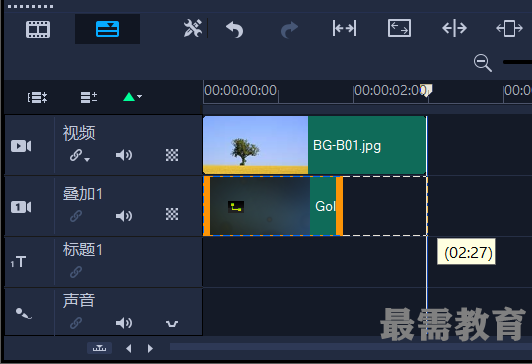The width and height of the screenshot is (532, 364).
Task: Redo the last action
Action: click(289, 29)
